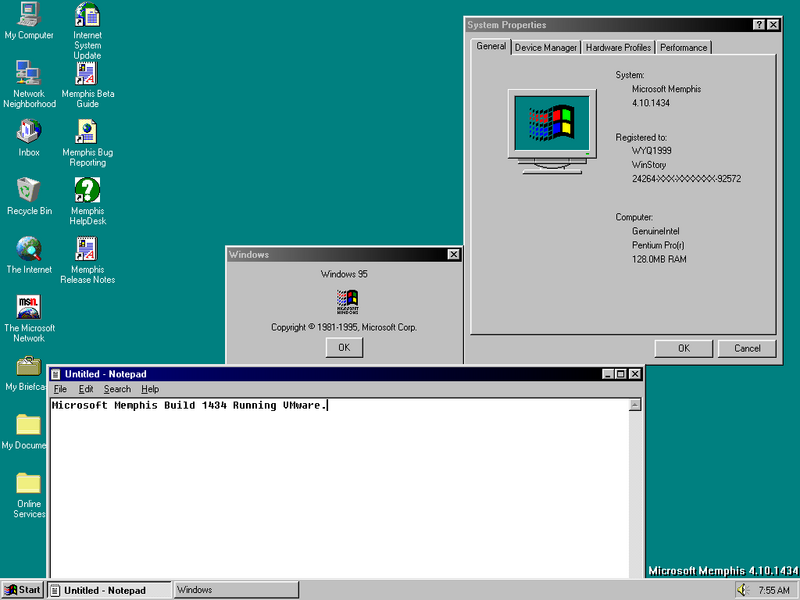Image resolution: width=800 pixels, height=600 pixels.
Task: Open the Memphis HelpDesk icon
Action: click(87, 190)
